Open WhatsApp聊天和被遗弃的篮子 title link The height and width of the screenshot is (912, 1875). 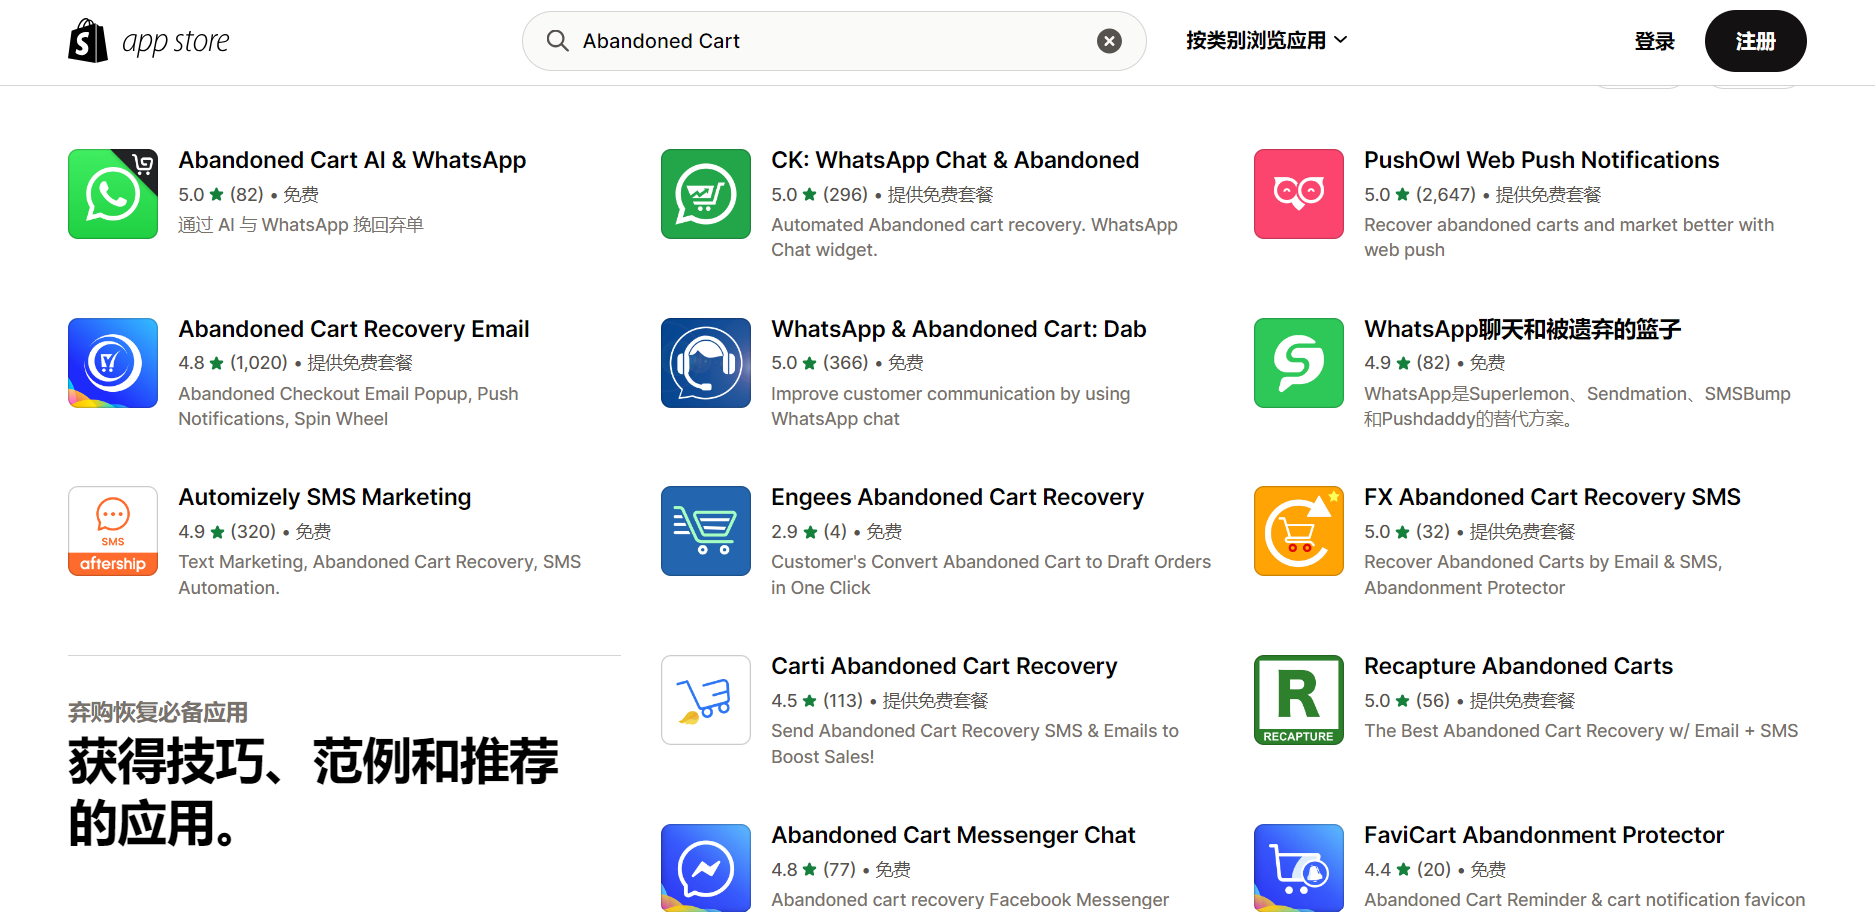tap(1523, 329)
